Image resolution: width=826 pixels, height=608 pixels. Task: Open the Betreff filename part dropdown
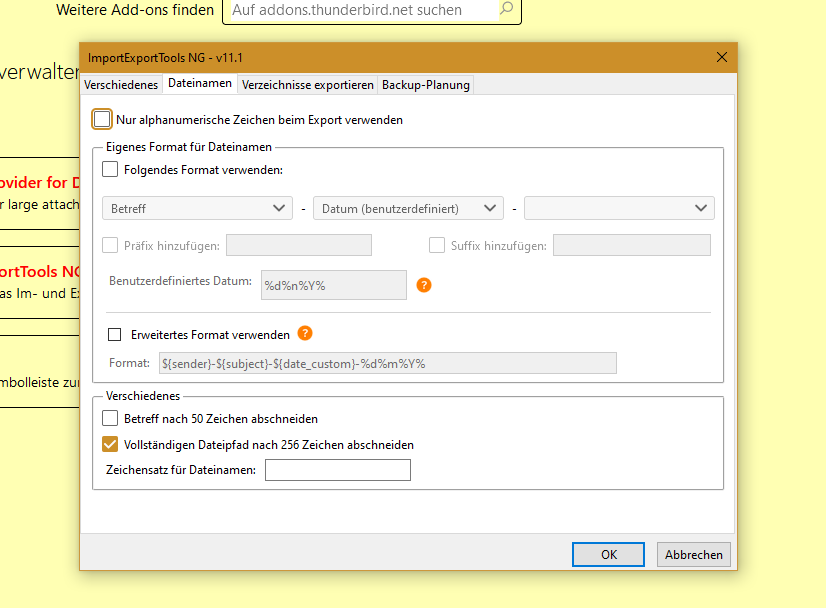[197, 208]
